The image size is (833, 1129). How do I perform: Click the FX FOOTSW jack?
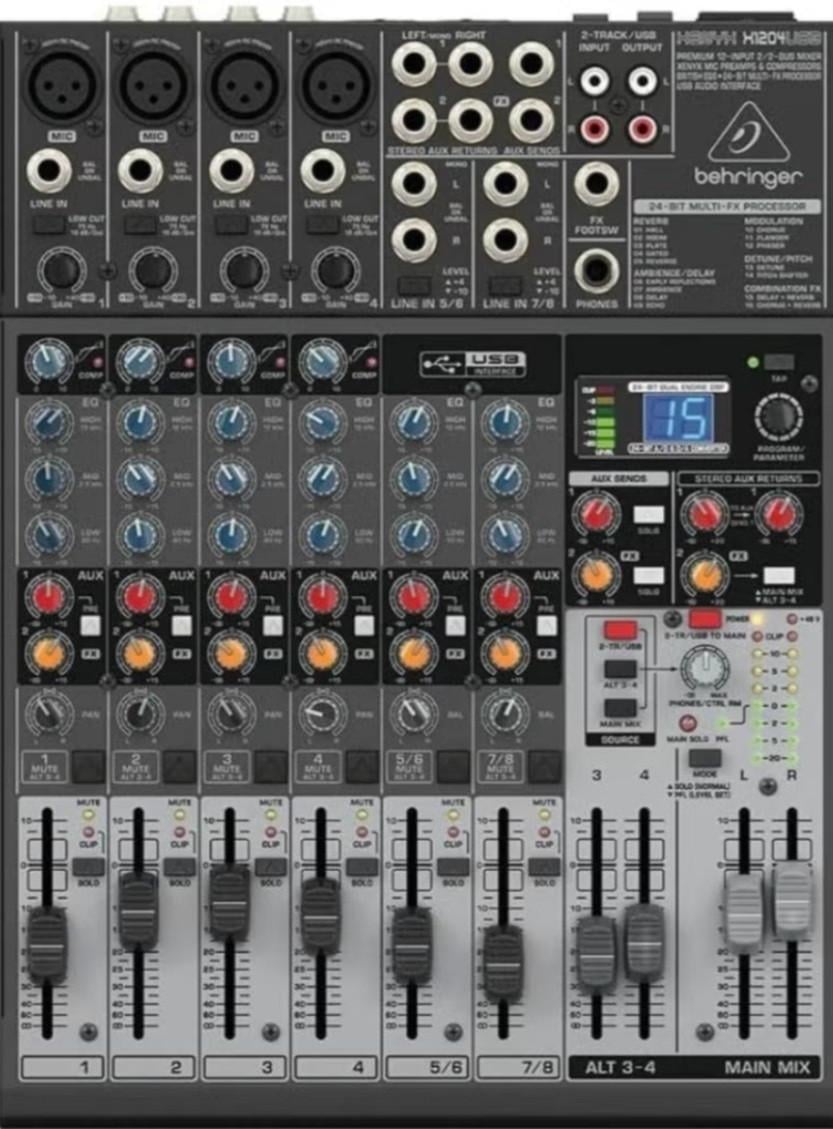coord(596,184)
